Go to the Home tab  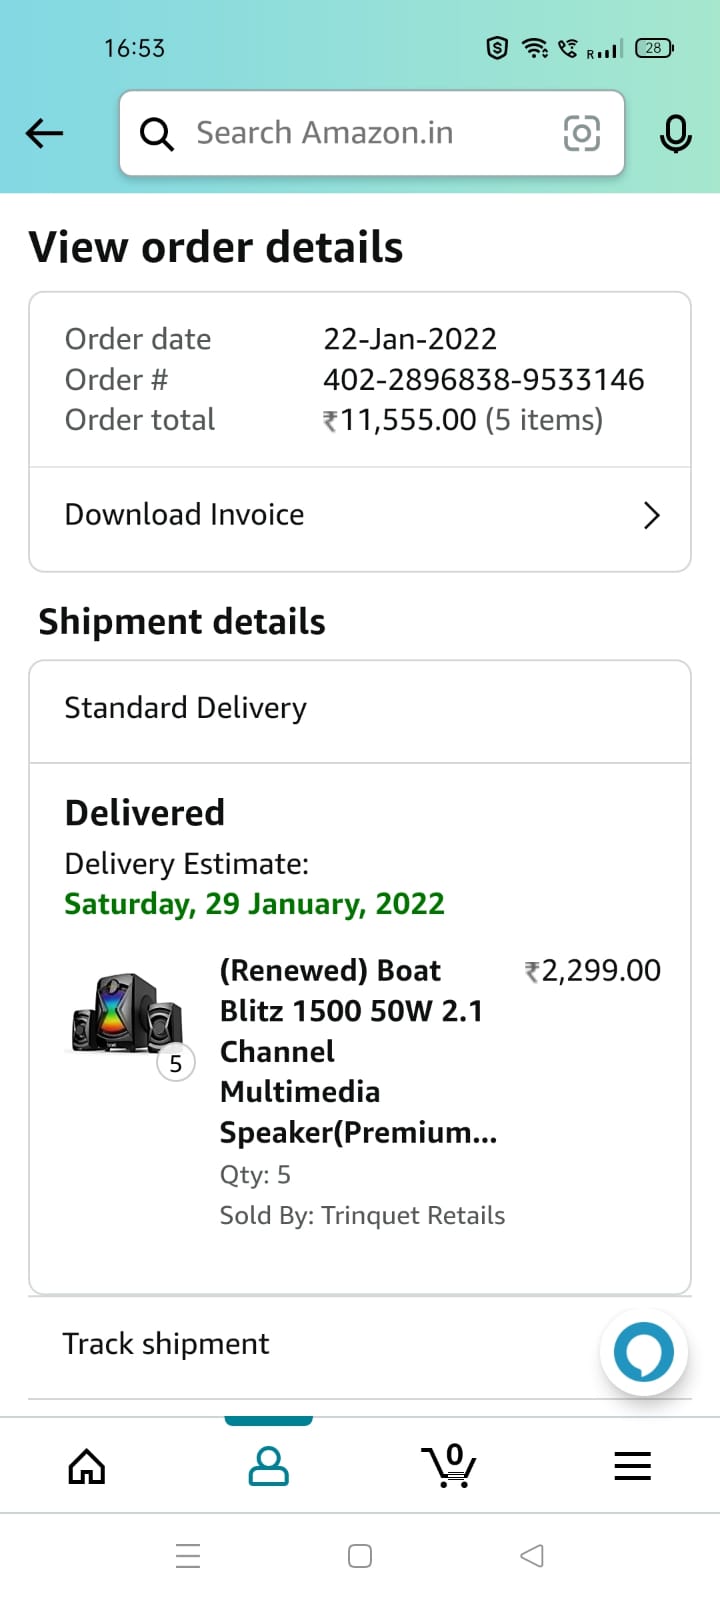(87, 1467)
